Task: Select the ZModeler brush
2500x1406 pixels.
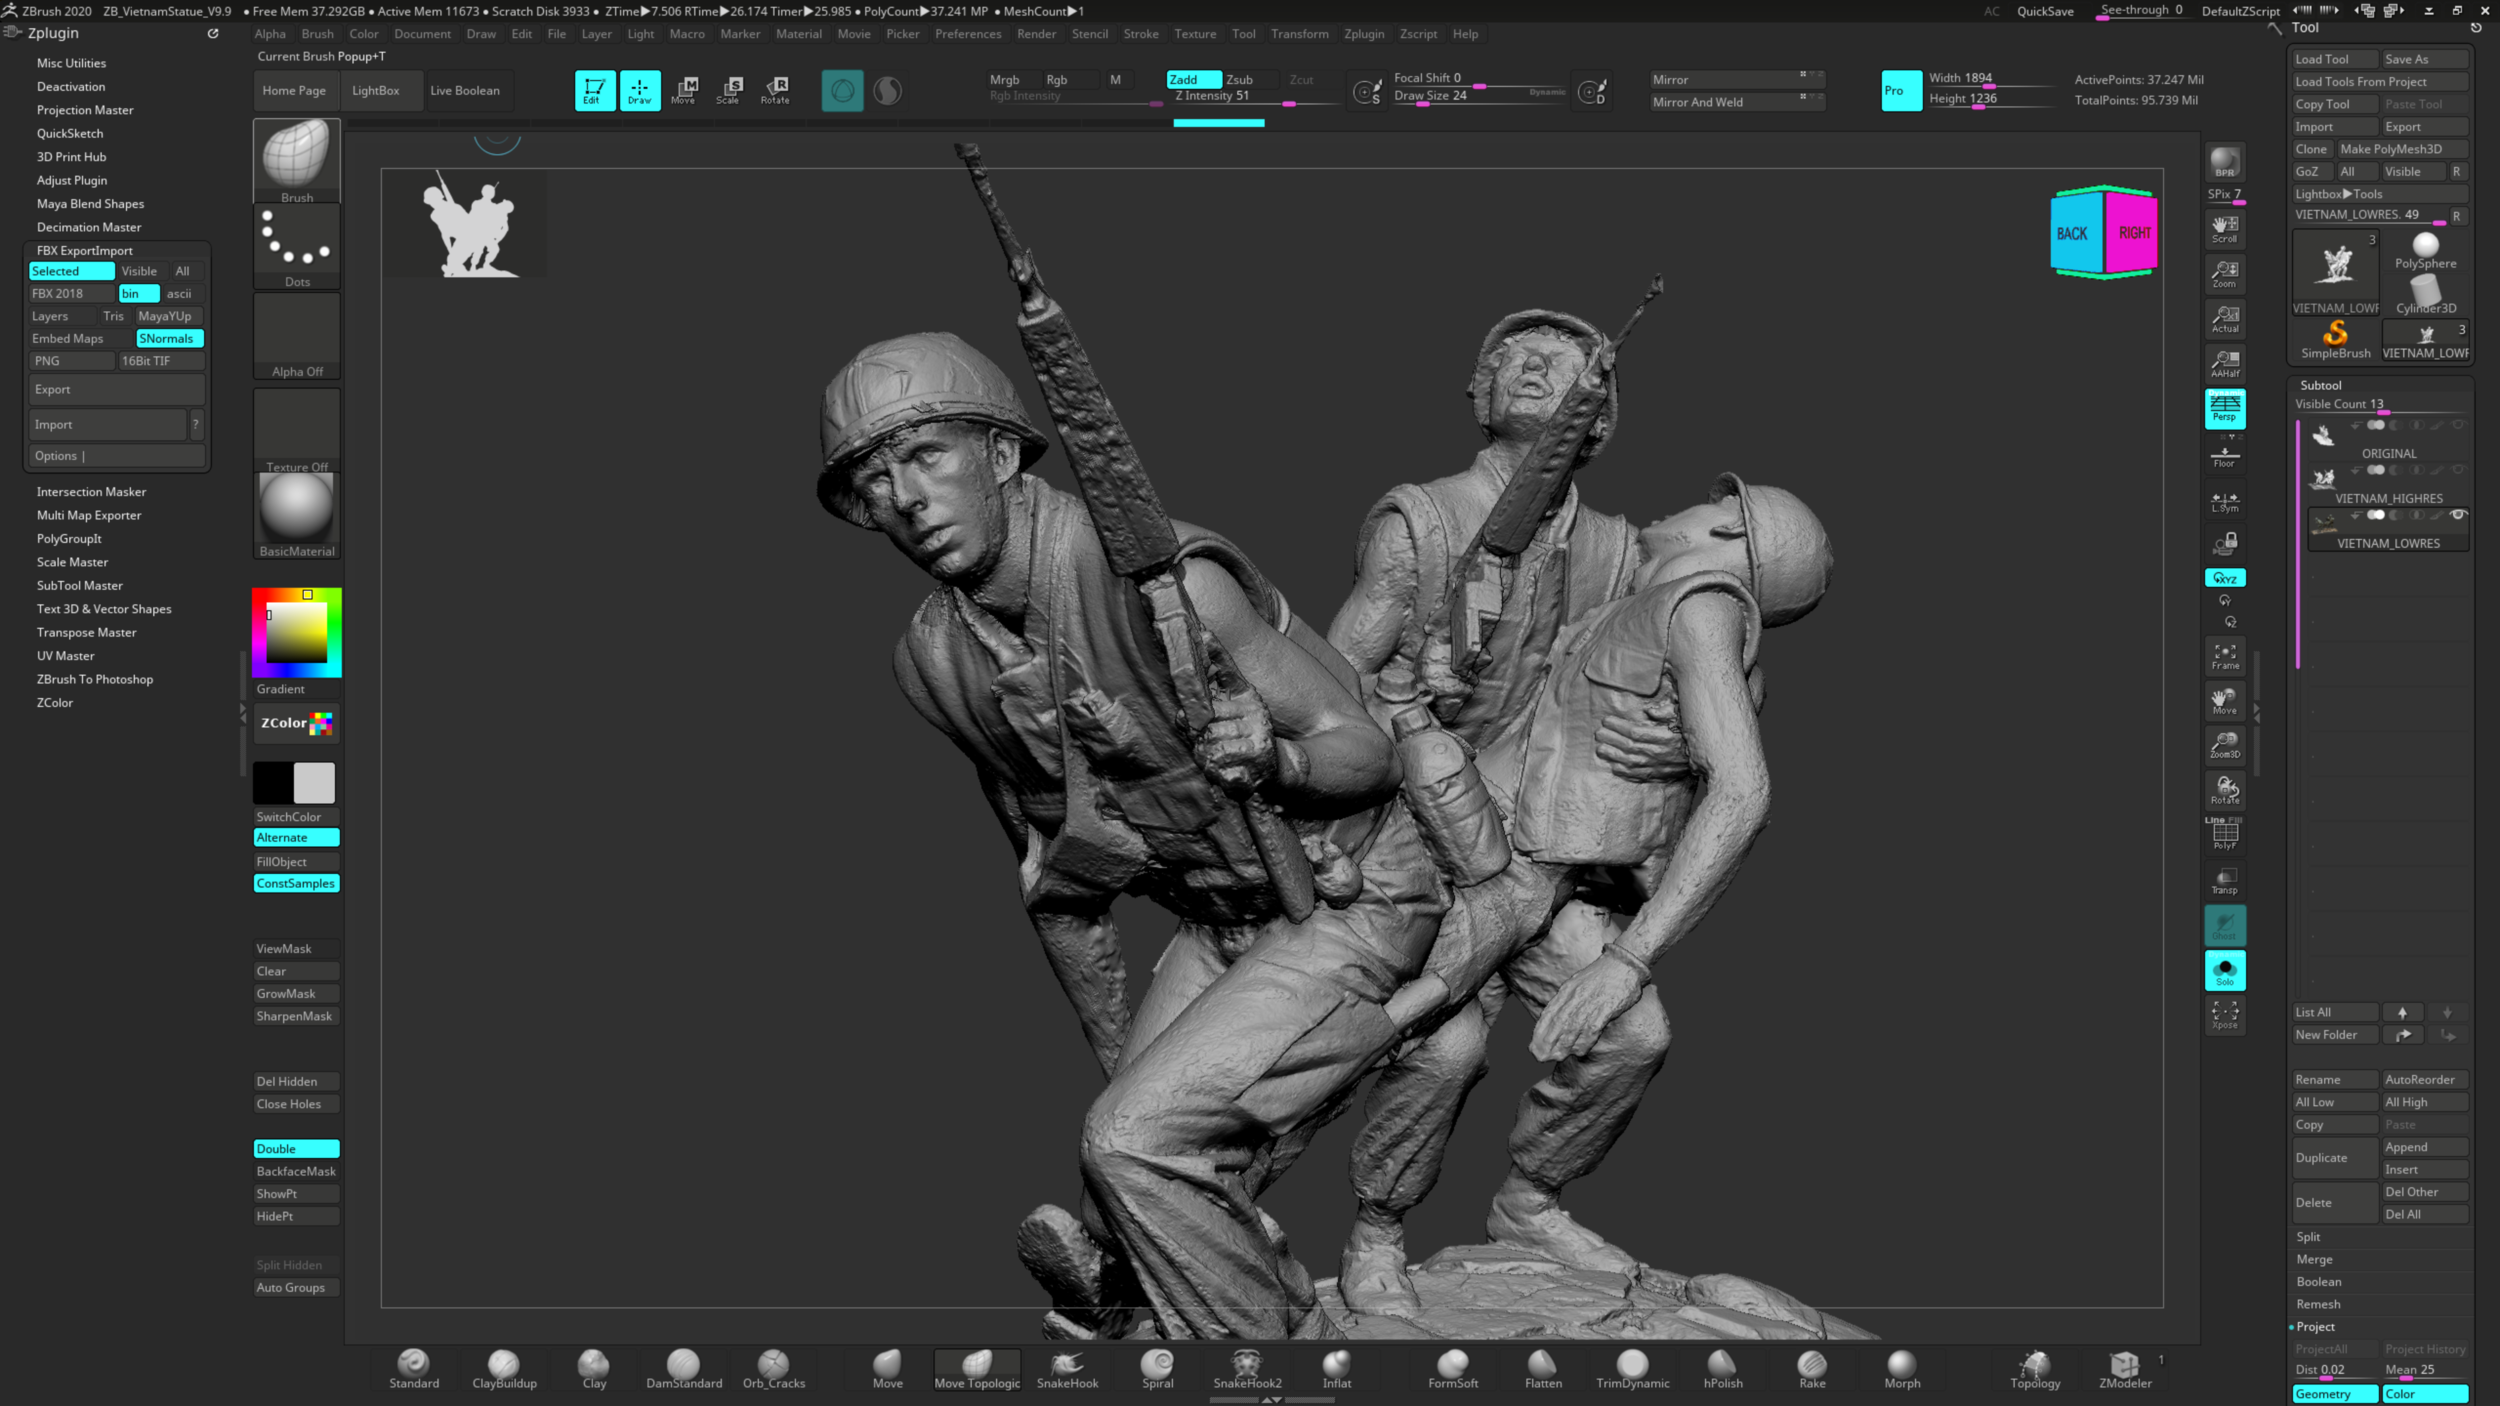Action: click(2125, 1369)
